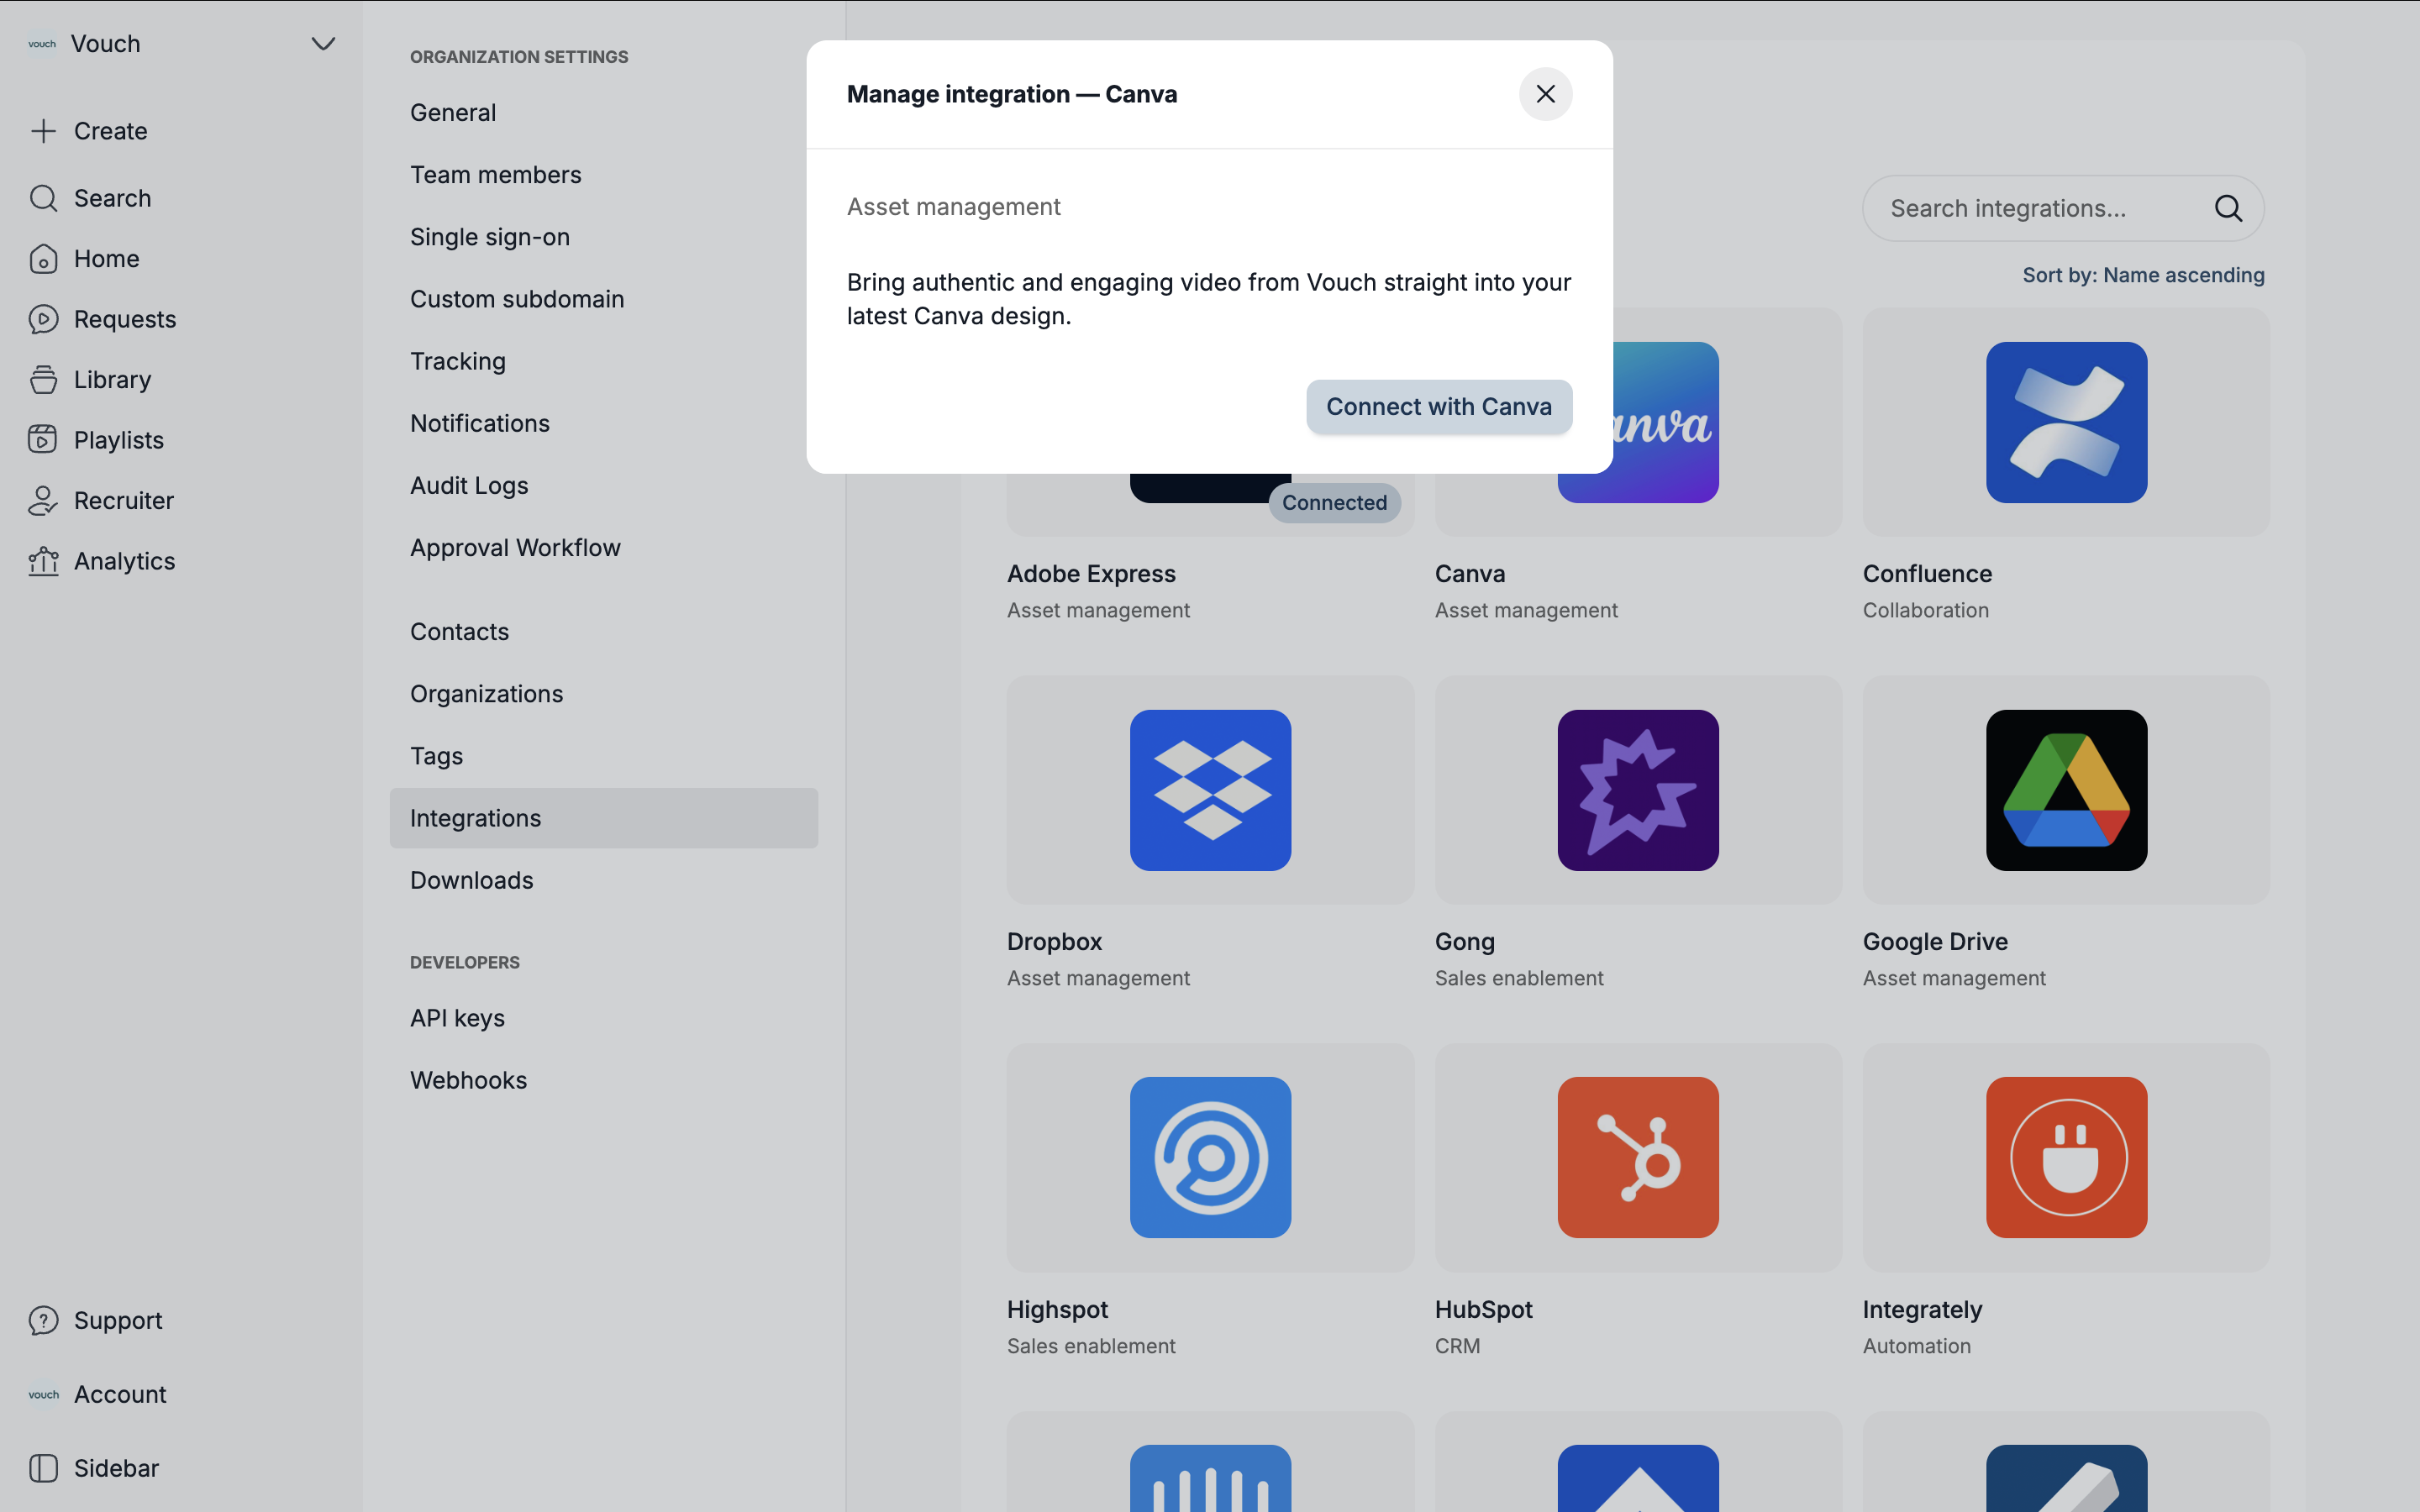The height and width of the screenshot is (1512, 2420).
Task: Click the Connect with Canva button
Action: point(1438,407)
